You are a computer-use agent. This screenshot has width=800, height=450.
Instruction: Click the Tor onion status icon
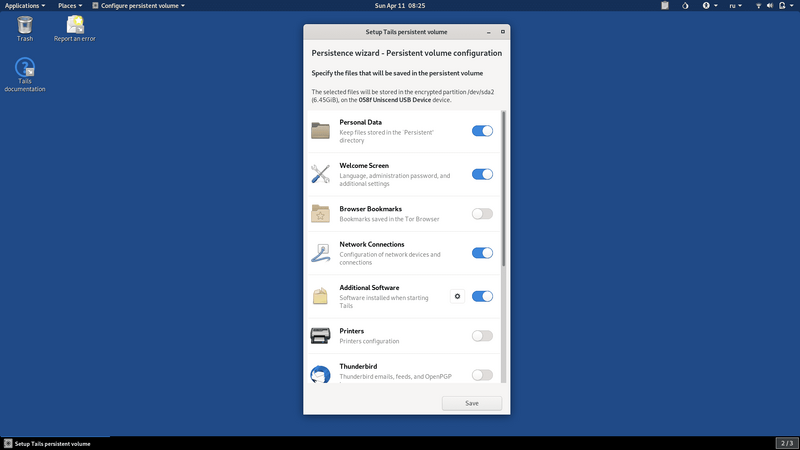click(685, 6)
